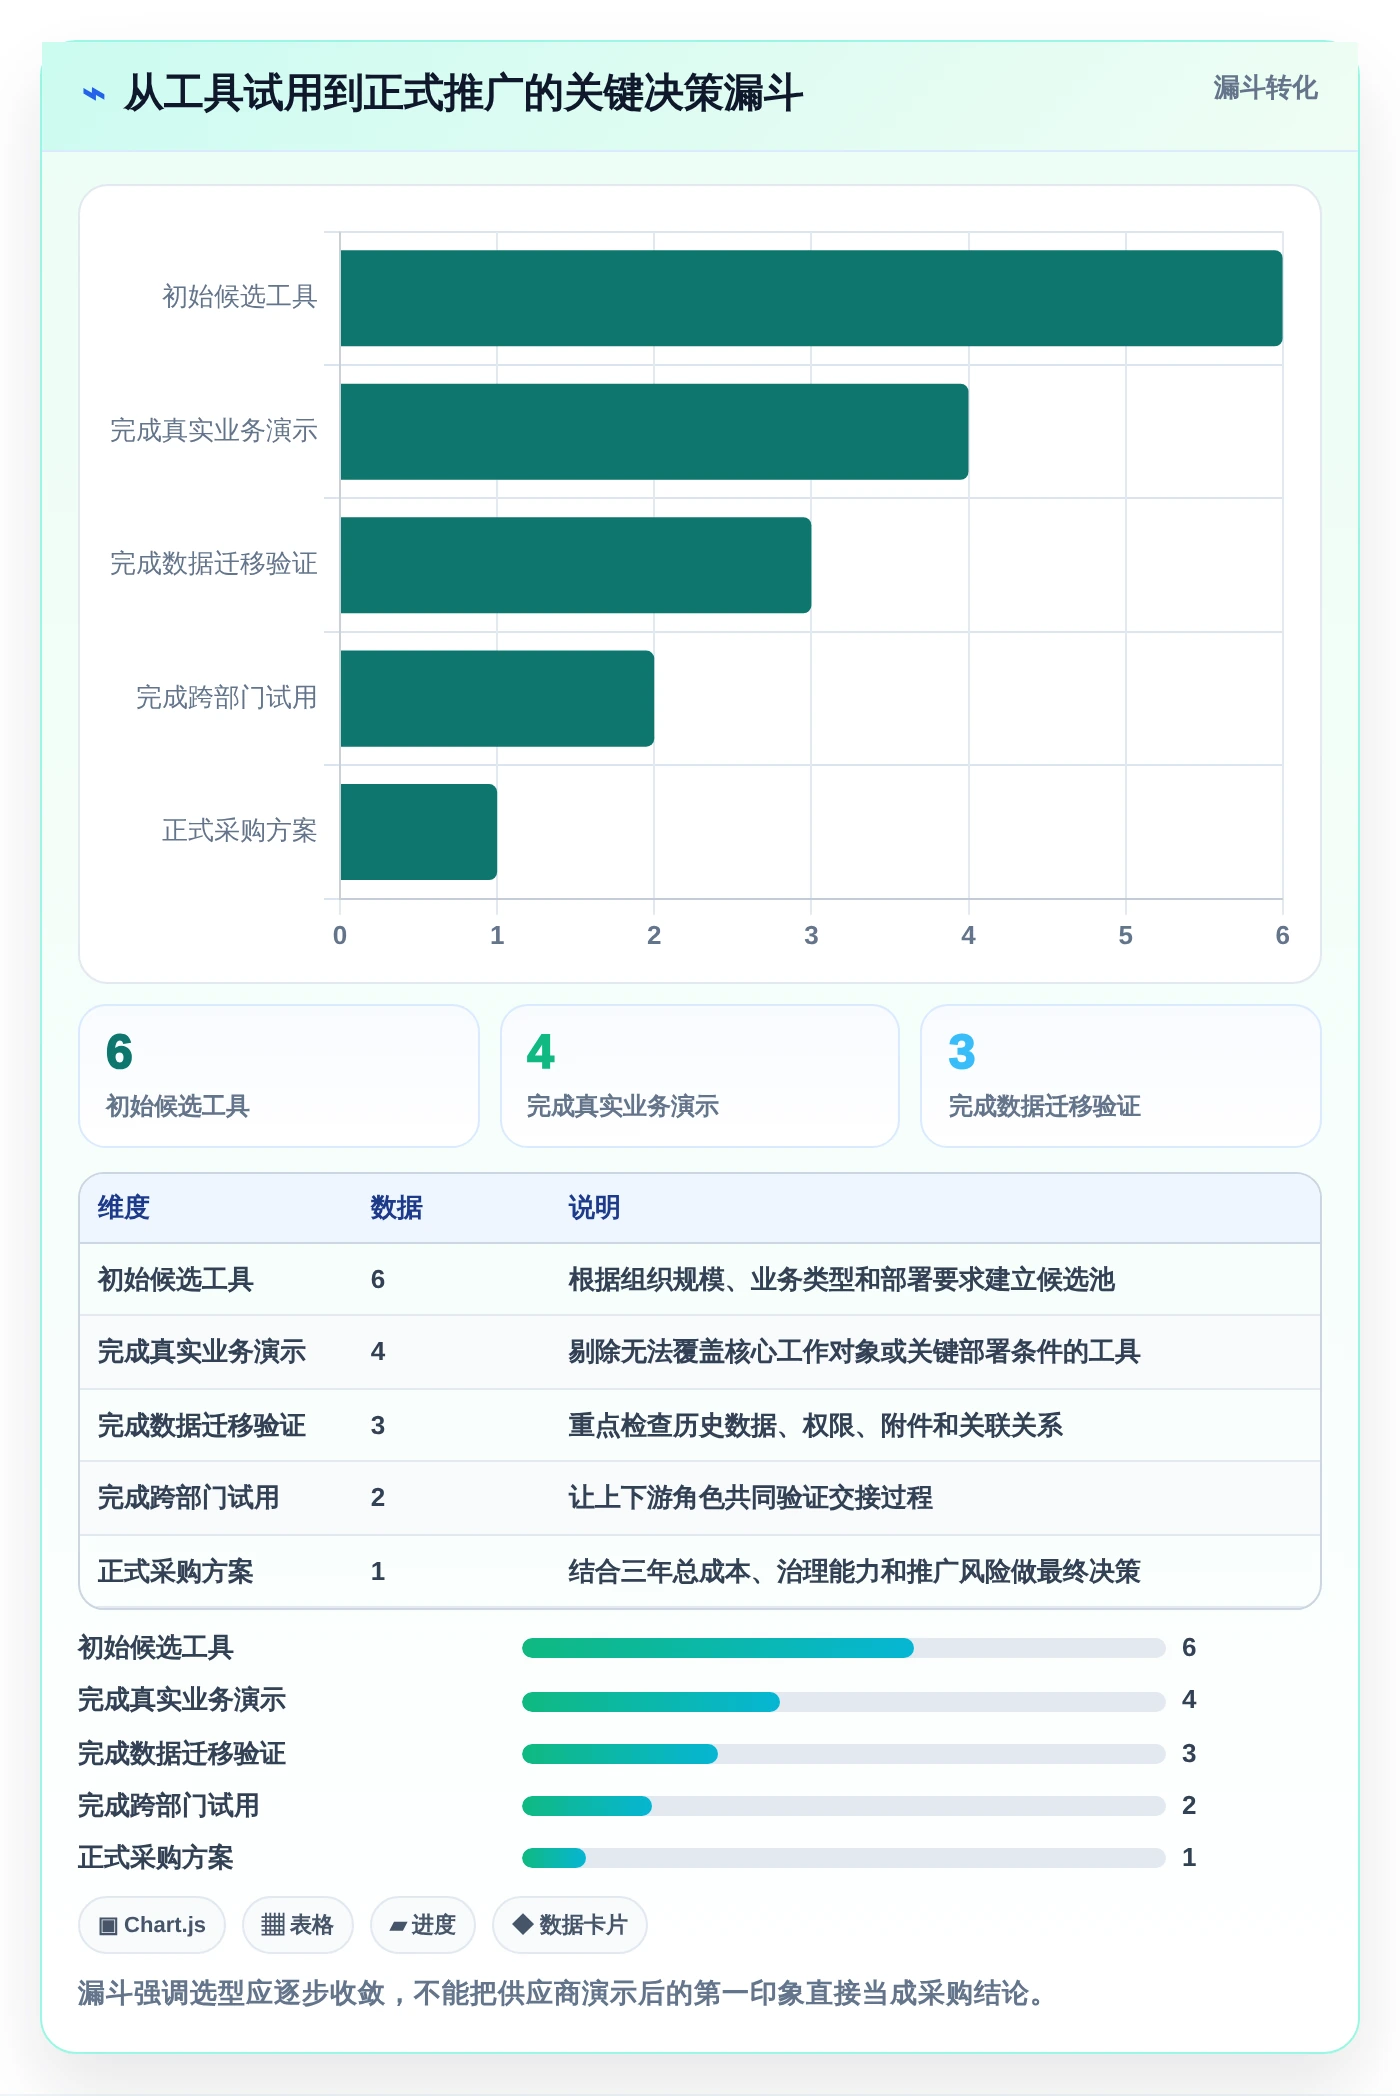Click the 完成数据迁移验证 cell in the table
The image size is (1400, 2096).
click(202, 1426)
